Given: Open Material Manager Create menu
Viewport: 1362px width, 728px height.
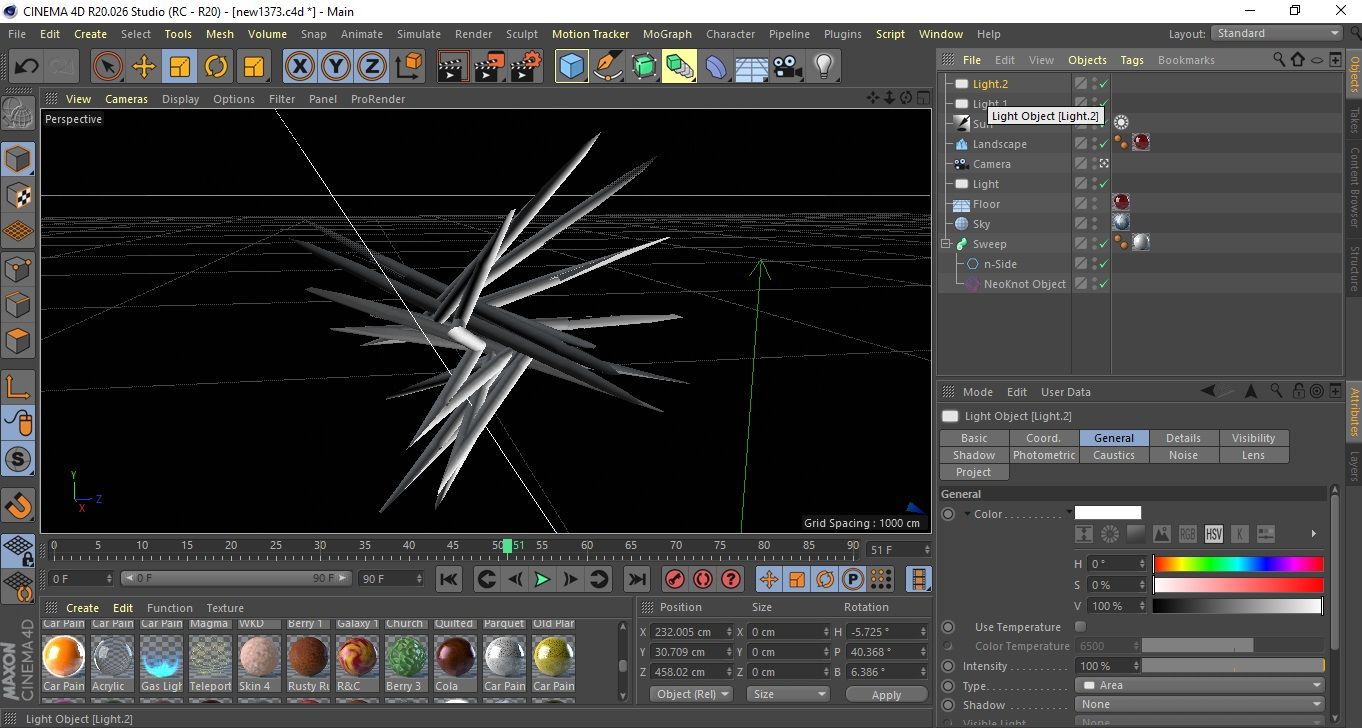Looking at the screenshot, I should (82, 608).
